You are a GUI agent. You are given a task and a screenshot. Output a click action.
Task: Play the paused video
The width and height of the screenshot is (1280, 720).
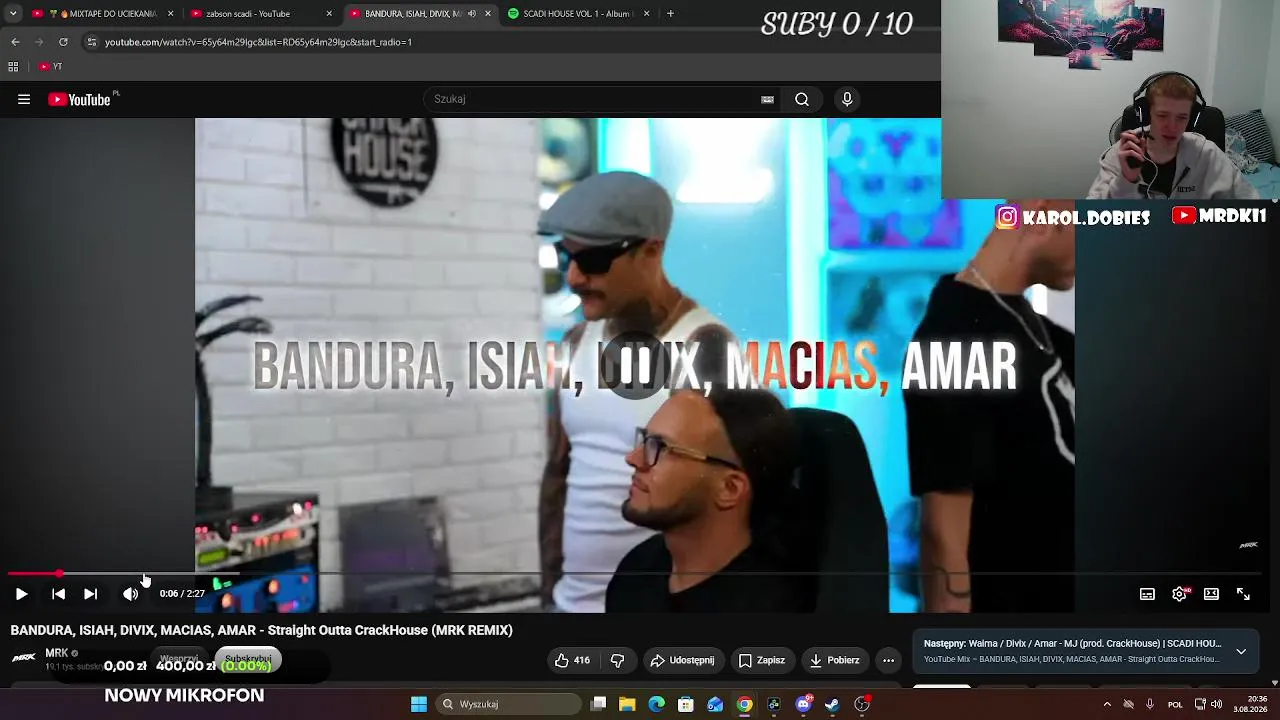pyautogui.click(x=21, y=594)
